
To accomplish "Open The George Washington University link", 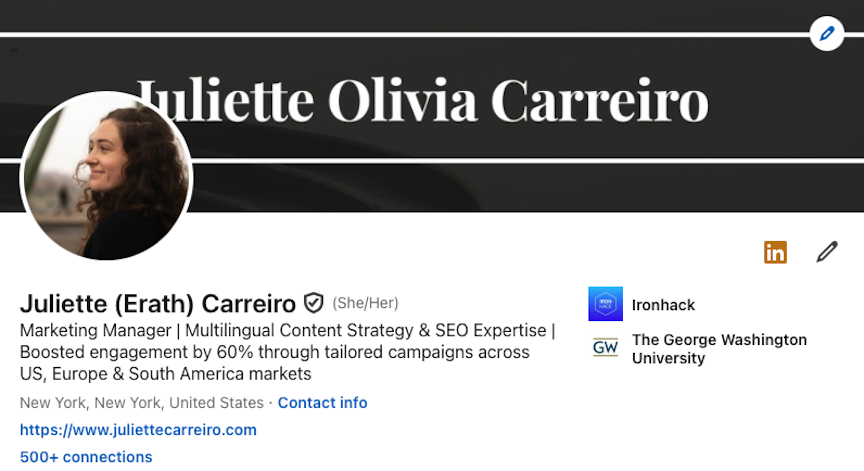I will click(x=719, y=349).
